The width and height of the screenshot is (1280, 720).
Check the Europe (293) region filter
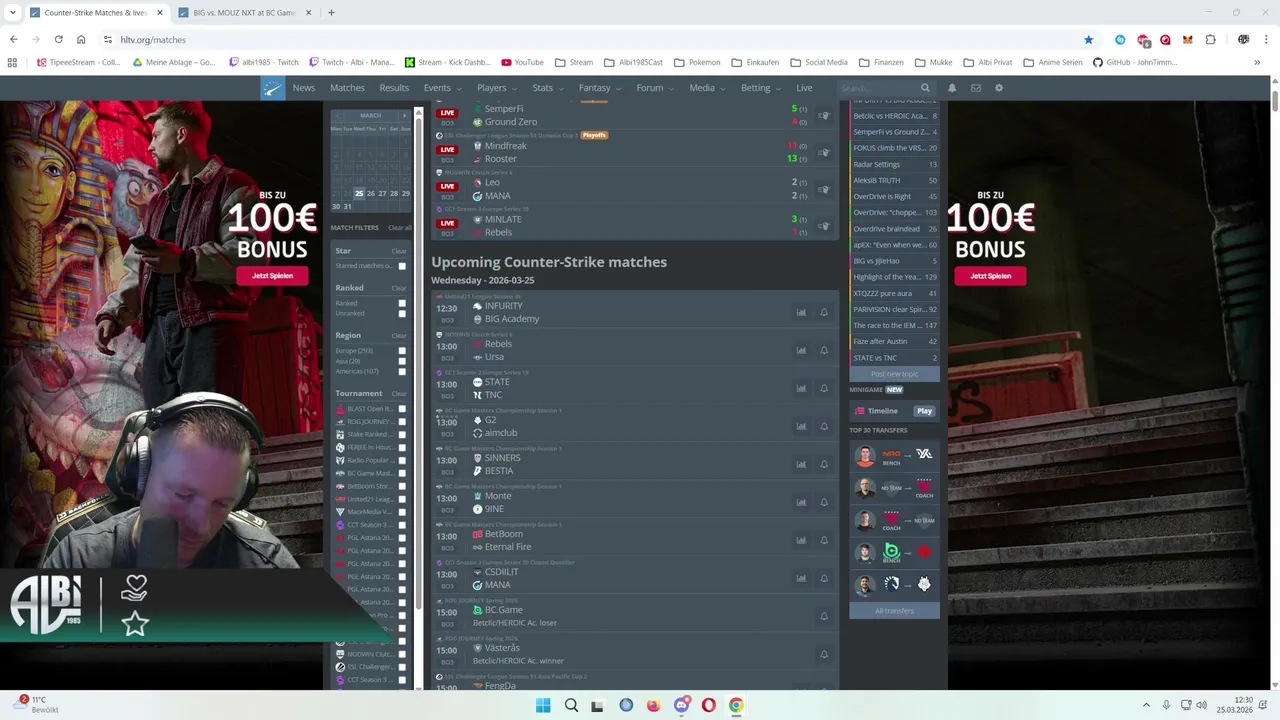[402, 351]
